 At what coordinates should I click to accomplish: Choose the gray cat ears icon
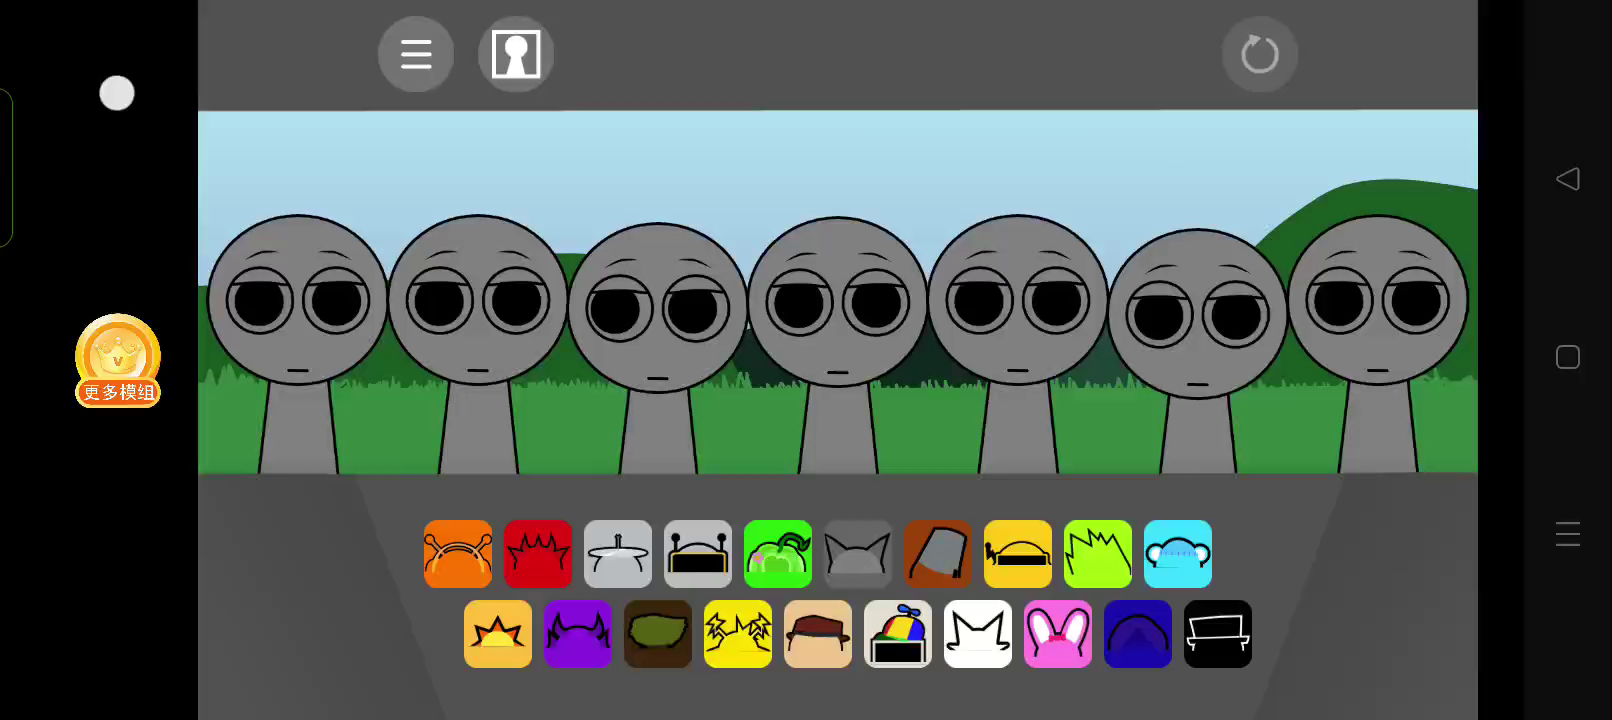(858, 554)
